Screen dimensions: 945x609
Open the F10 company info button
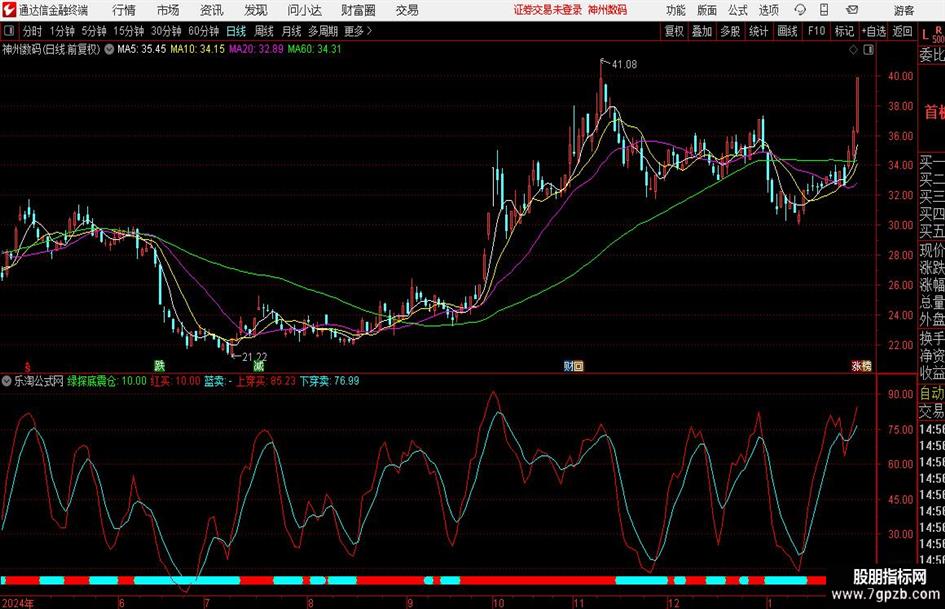(817, 31)
